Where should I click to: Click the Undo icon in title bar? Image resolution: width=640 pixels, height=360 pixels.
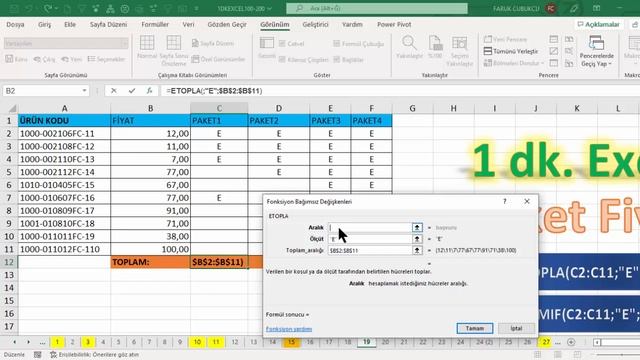pos(29,8)
